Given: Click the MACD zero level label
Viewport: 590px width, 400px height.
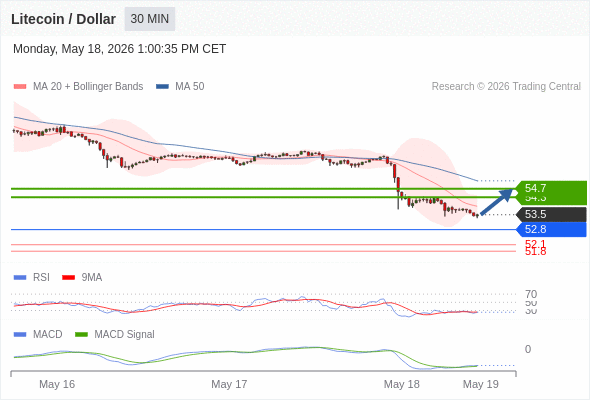Looking at the screenshot, I should (528, 349).
